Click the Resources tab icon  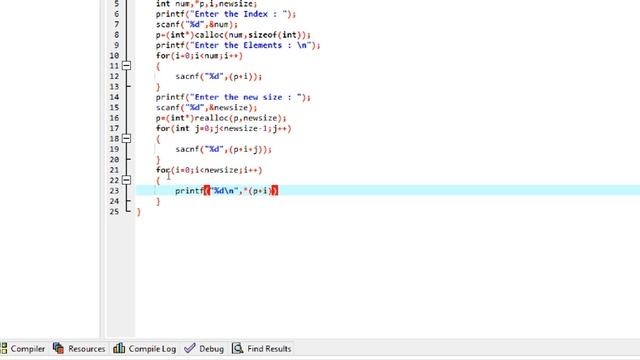pyautogui.click(x=58, y=348)
